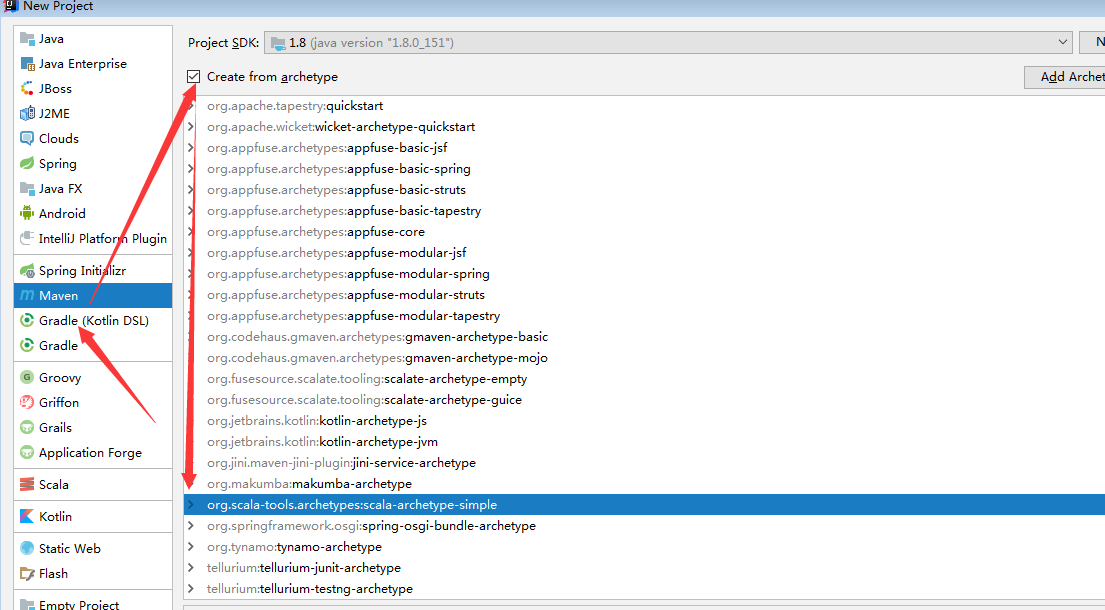This screenshot has height=610, width=1105.
Task: Expand org.apache.wicket:wicket-archetype-quickstart node
Action: point(190,127)
